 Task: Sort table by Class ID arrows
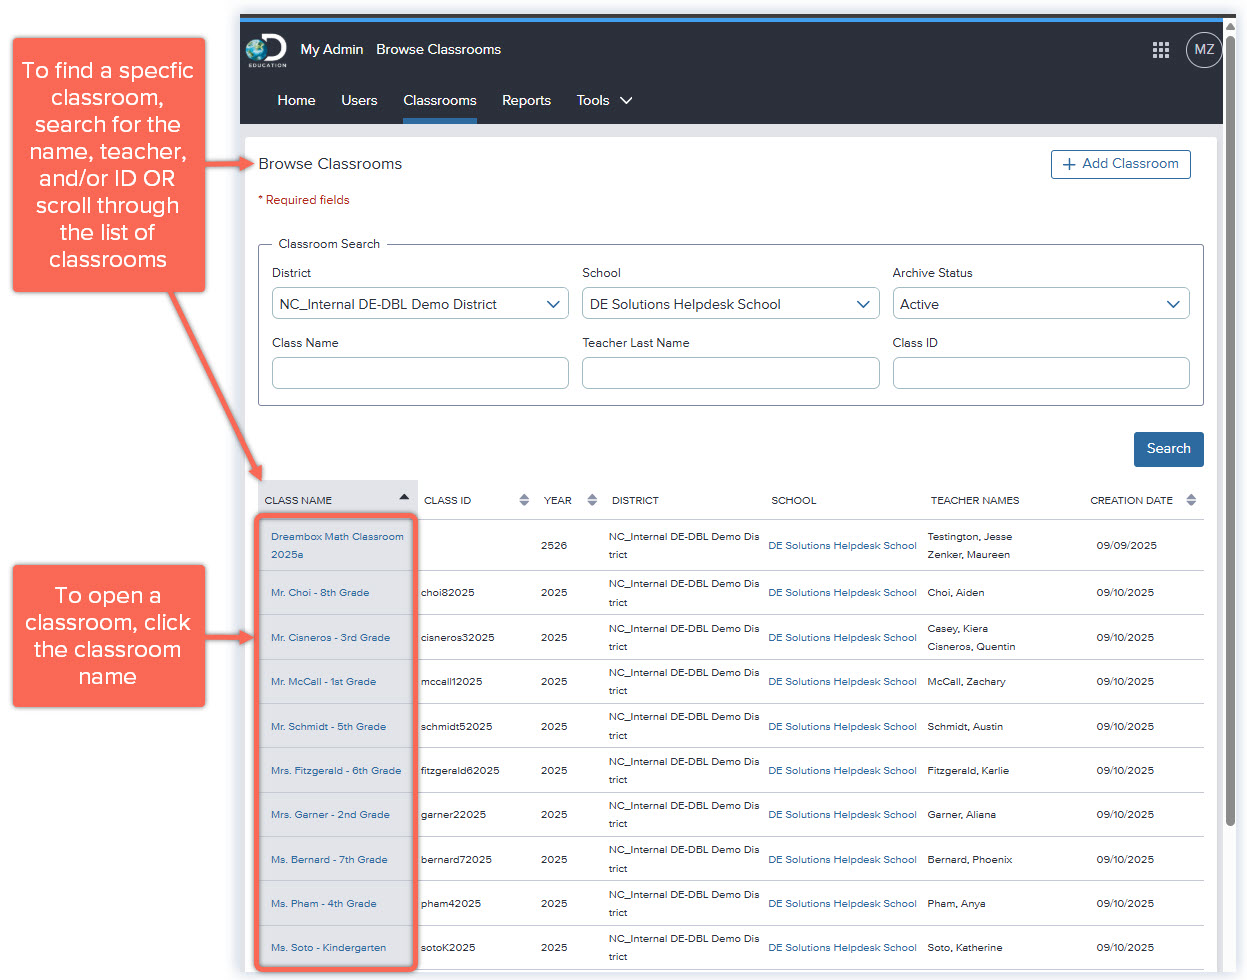click(524, 500)
